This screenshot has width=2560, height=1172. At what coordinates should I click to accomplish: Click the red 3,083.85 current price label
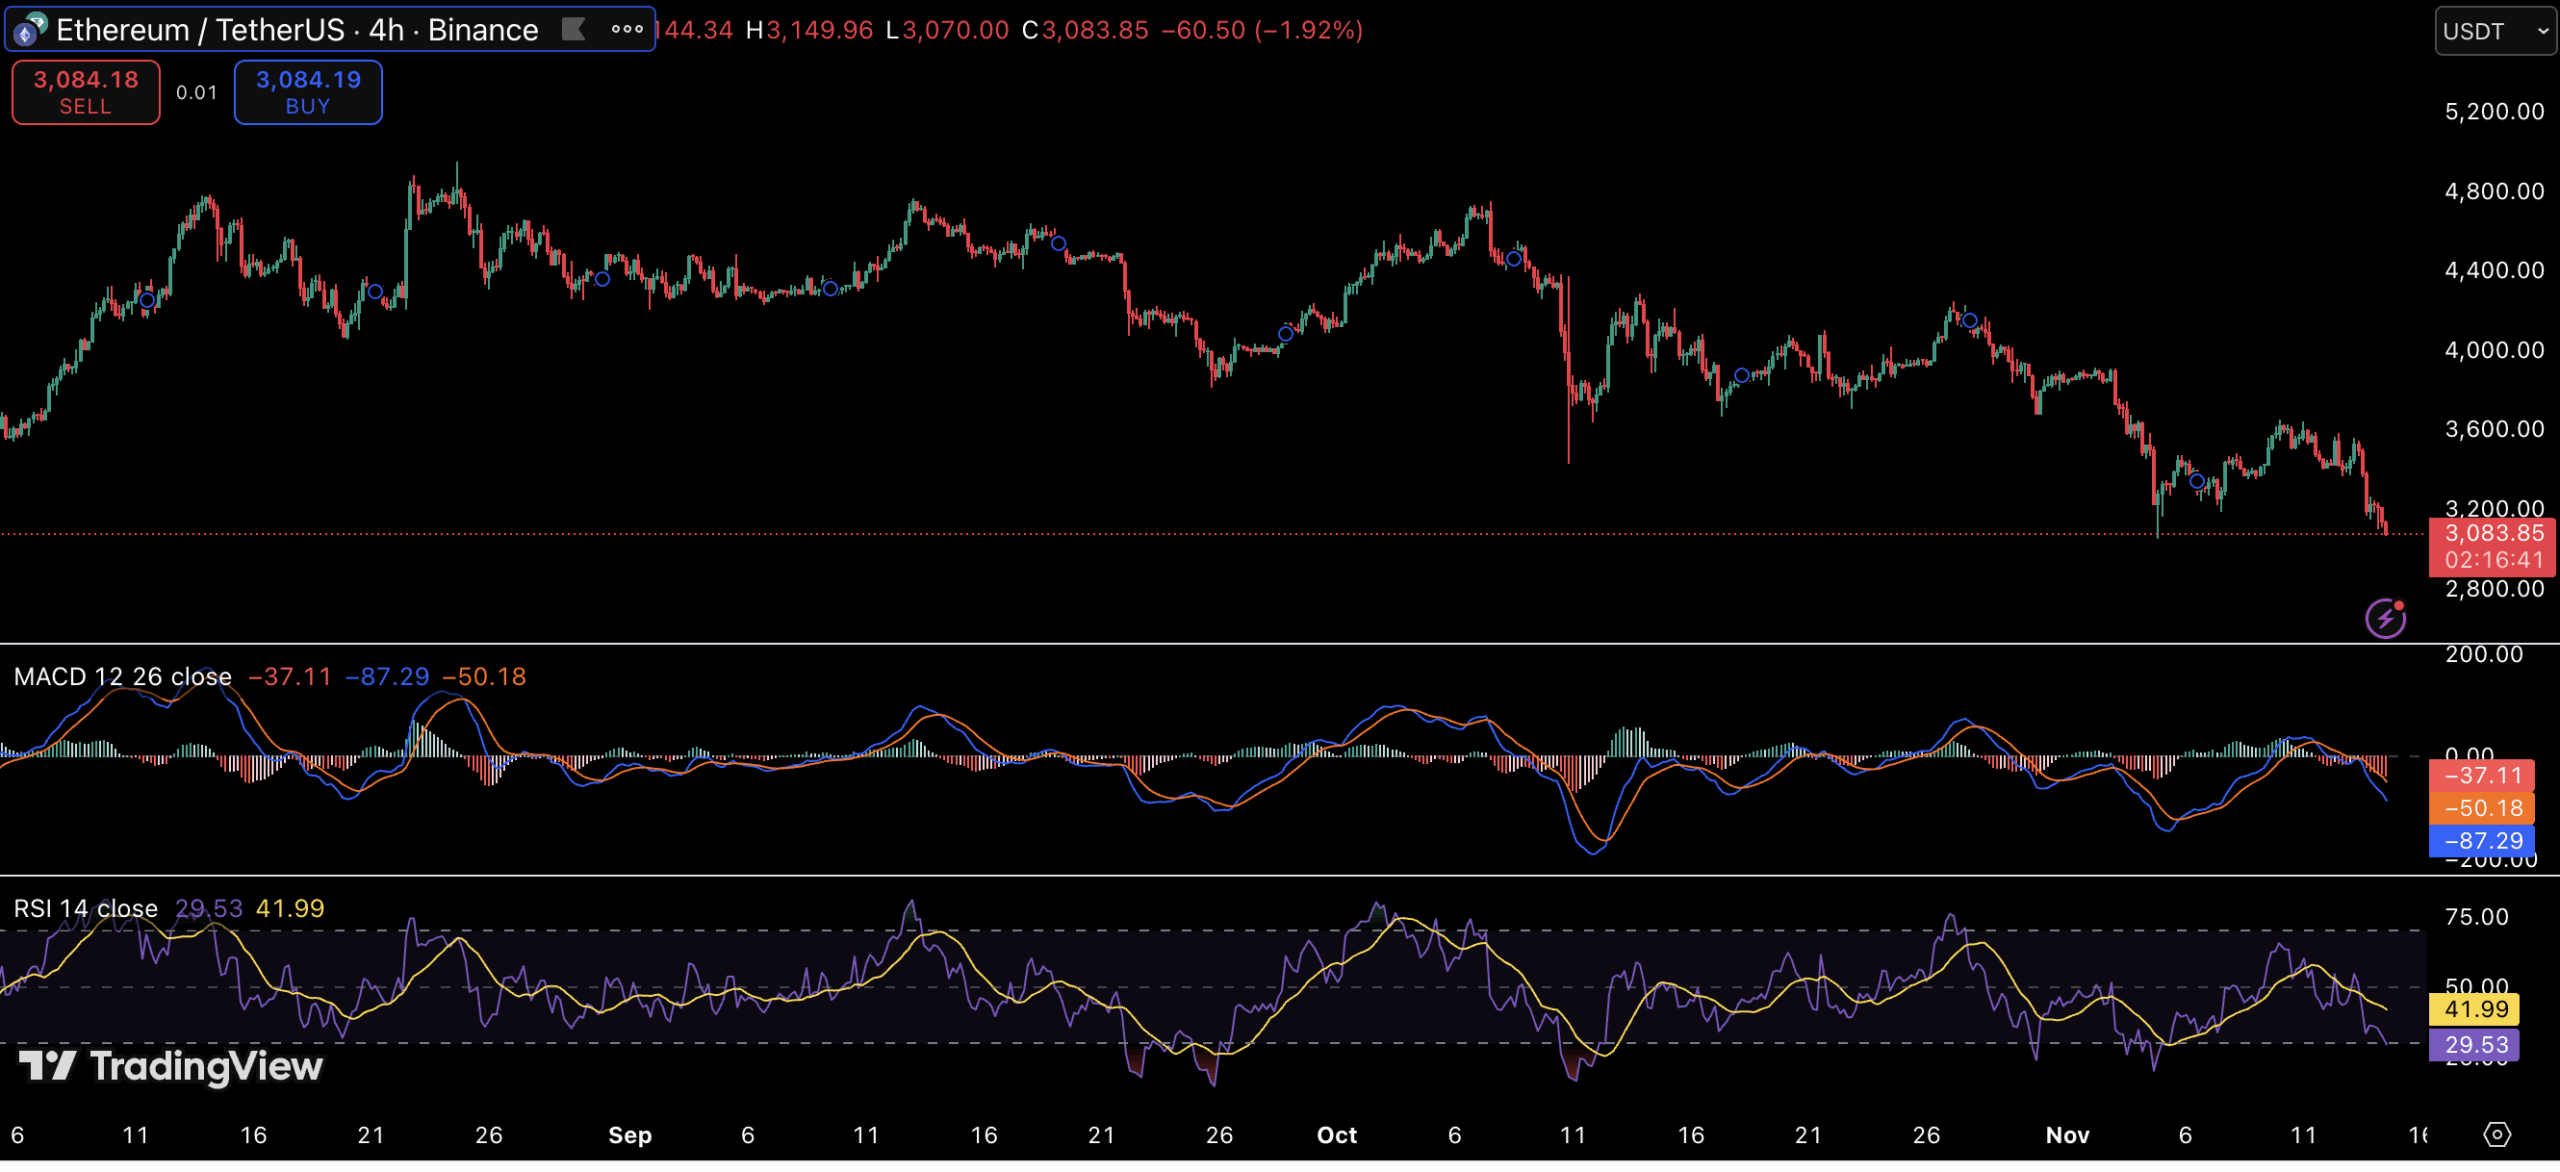pyautogui.click(x=2493, y=534)
